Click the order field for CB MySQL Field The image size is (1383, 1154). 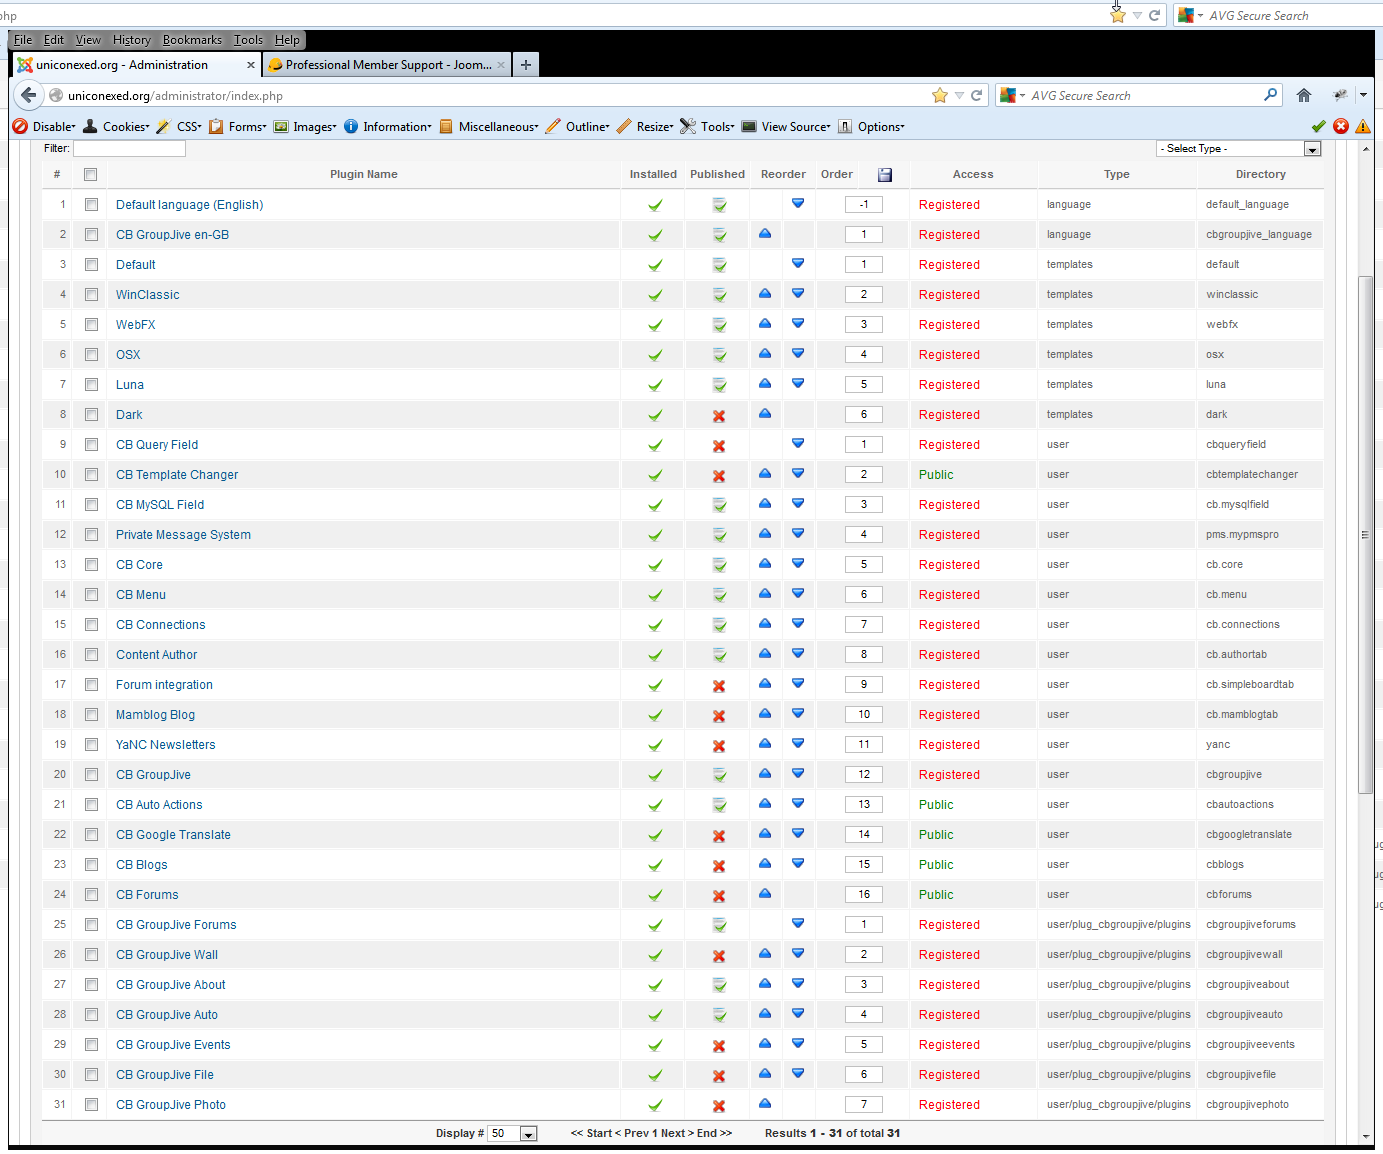click(864, 505)
